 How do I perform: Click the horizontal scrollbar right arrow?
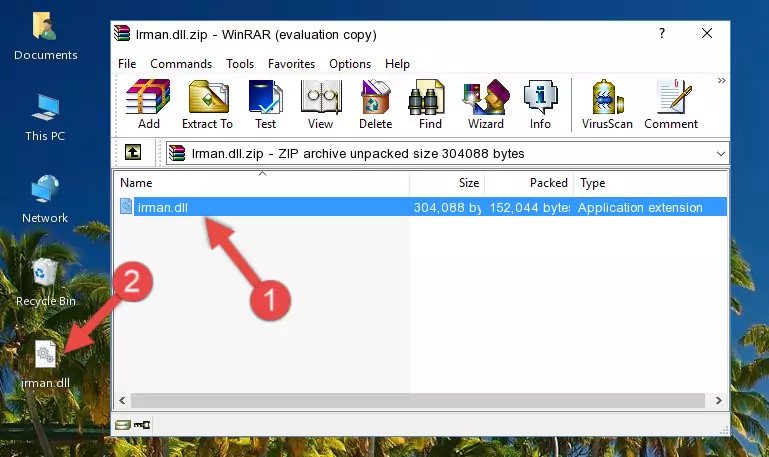click(718, 401)
